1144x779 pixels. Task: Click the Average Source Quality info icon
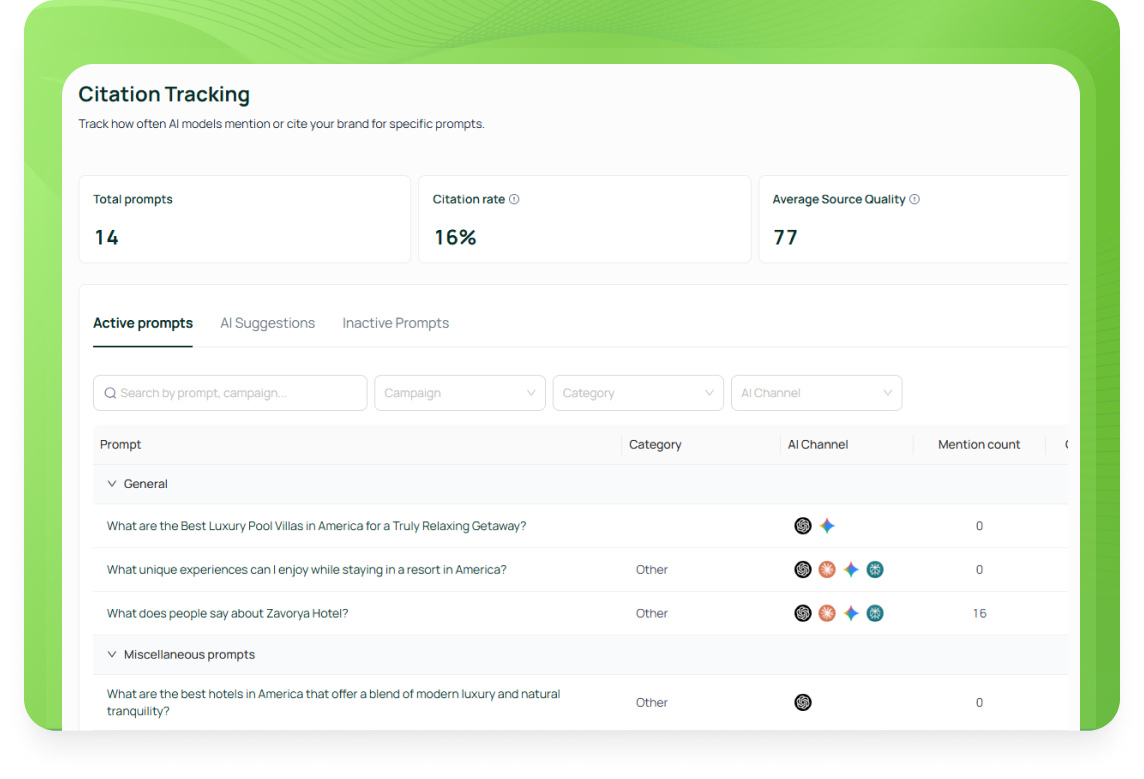coord(914,199)
